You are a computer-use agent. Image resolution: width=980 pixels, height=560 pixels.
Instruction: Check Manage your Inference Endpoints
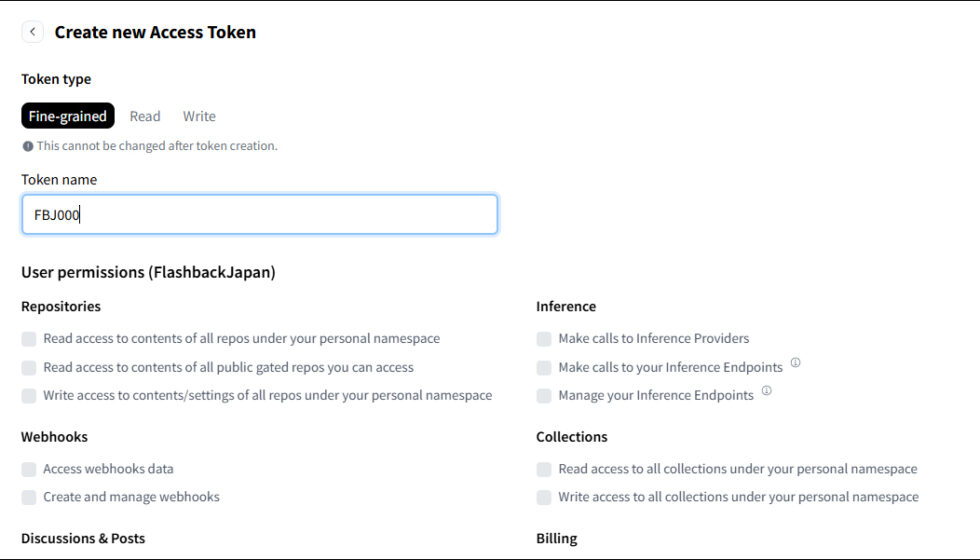[544, 395]
